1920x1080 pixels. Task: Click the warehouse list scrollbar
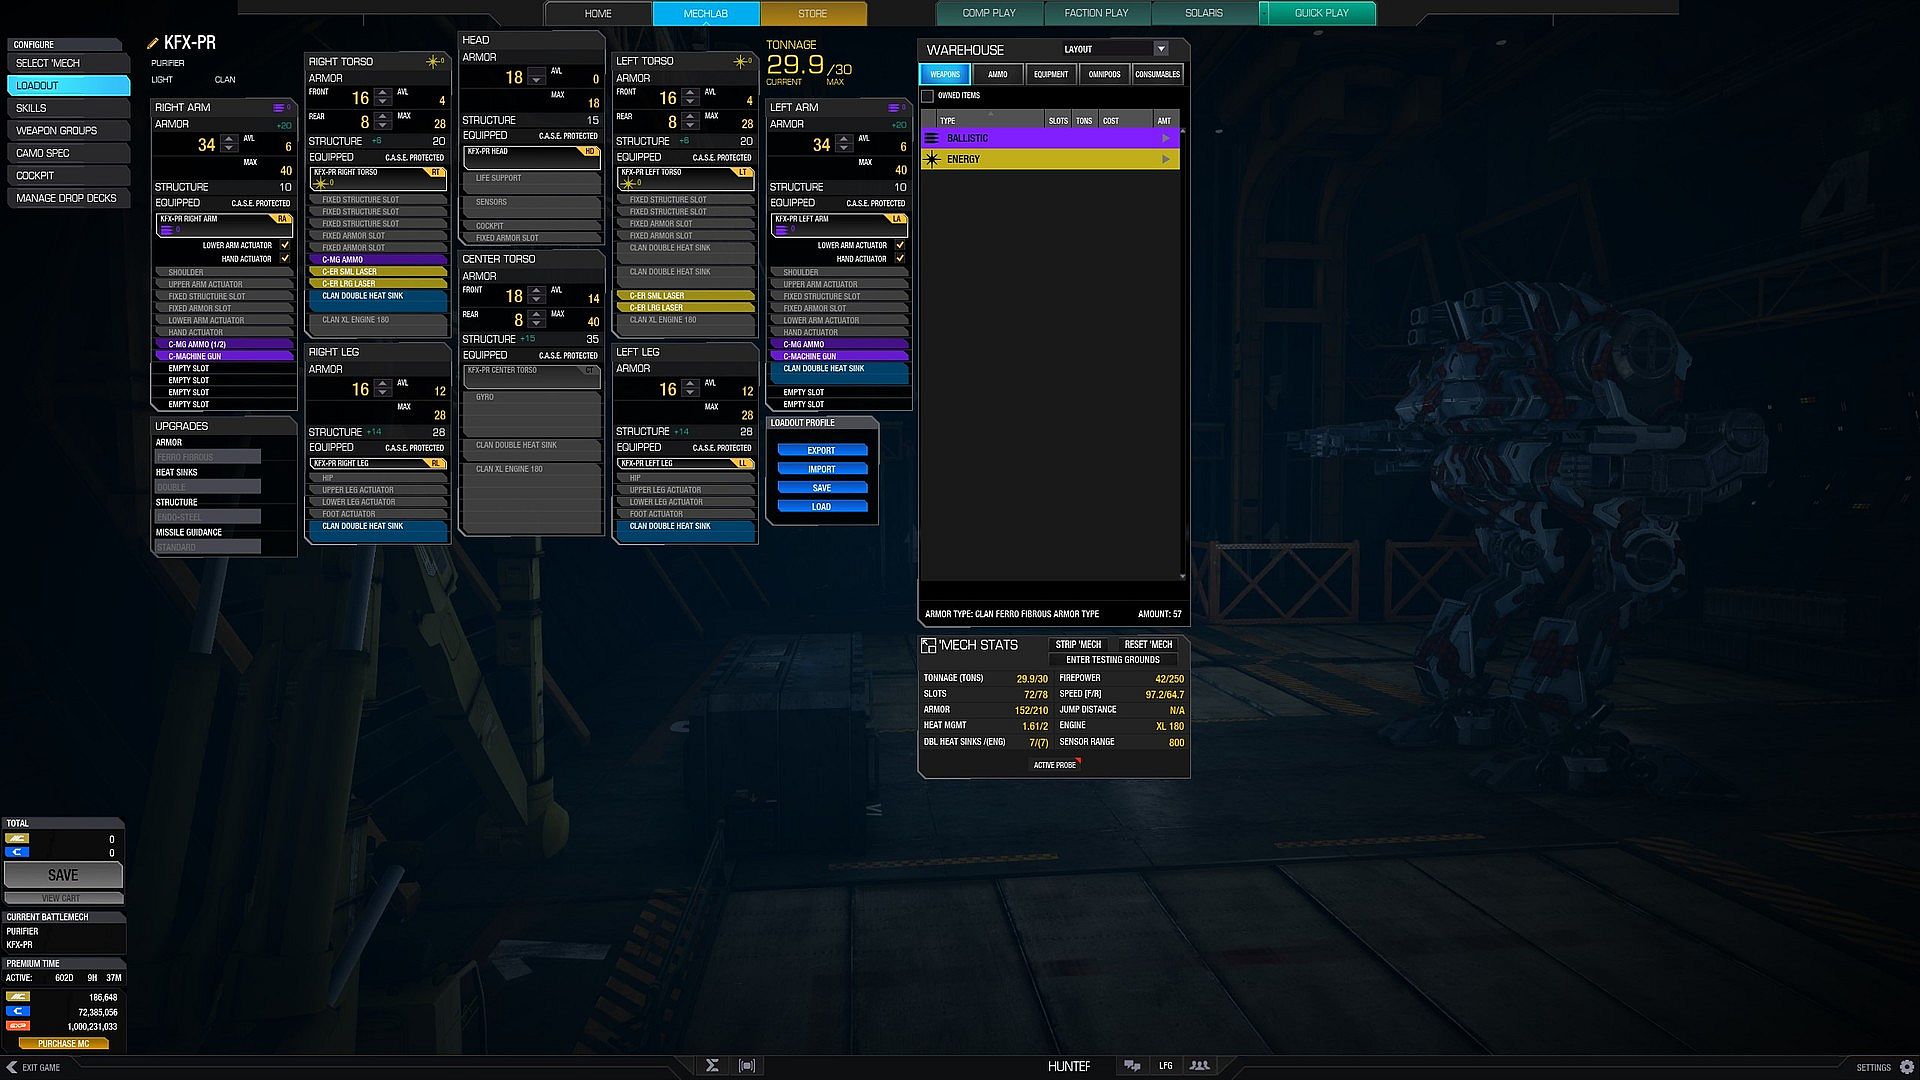point(1183,350)
